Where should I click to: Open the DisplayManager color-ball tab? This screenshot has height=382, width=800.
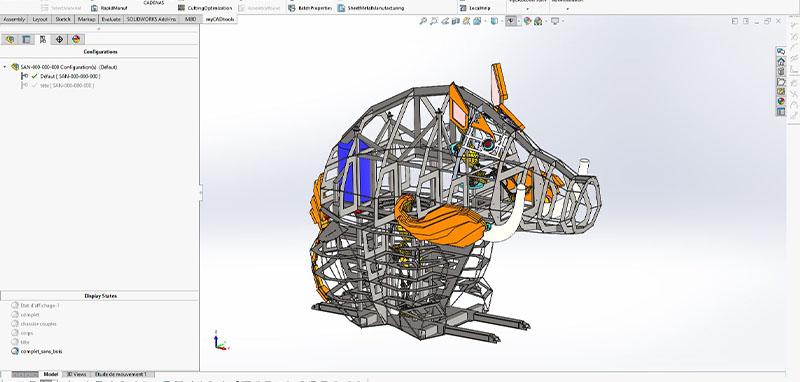point(76,39)
